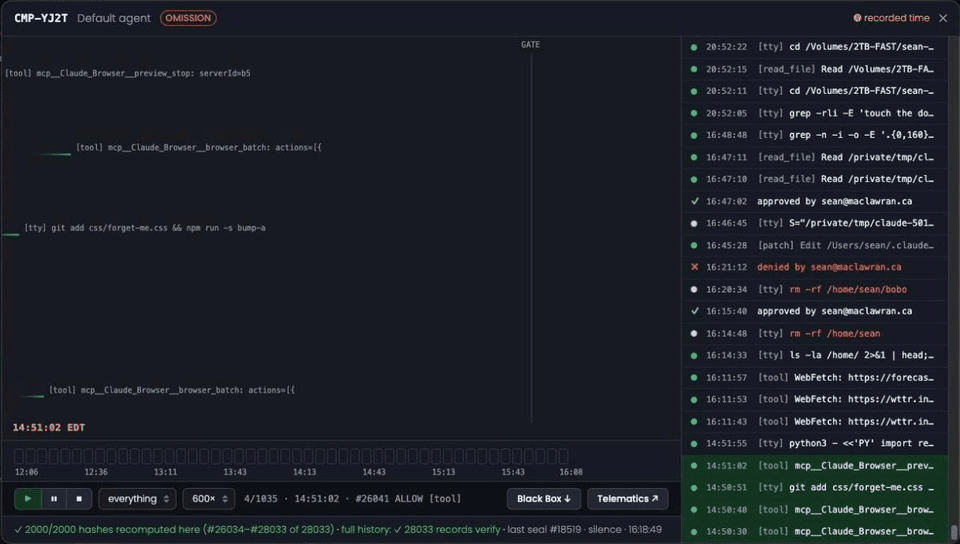Pause the replay

point(54,499)
